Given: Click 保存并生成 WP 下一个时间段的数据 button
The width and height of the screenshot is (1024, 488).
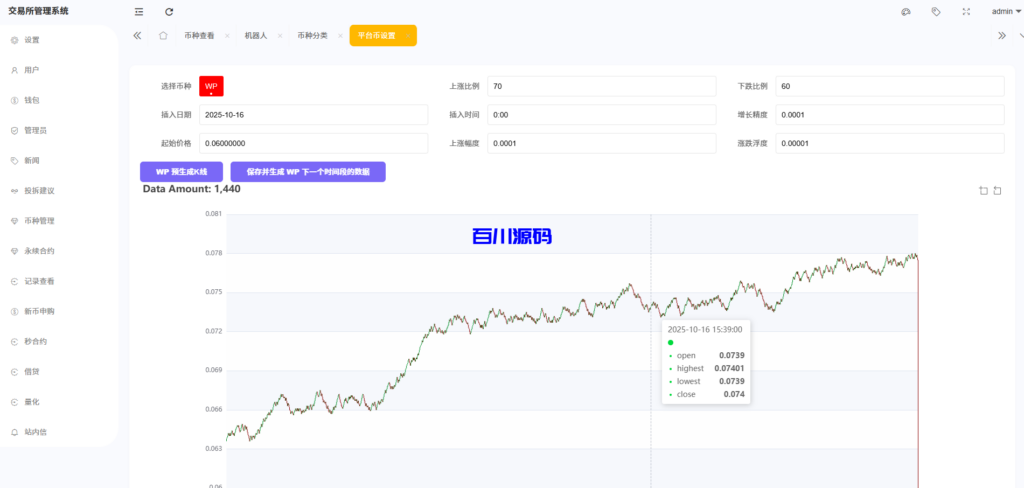Looking at the screenshot, I should (308, 172).
